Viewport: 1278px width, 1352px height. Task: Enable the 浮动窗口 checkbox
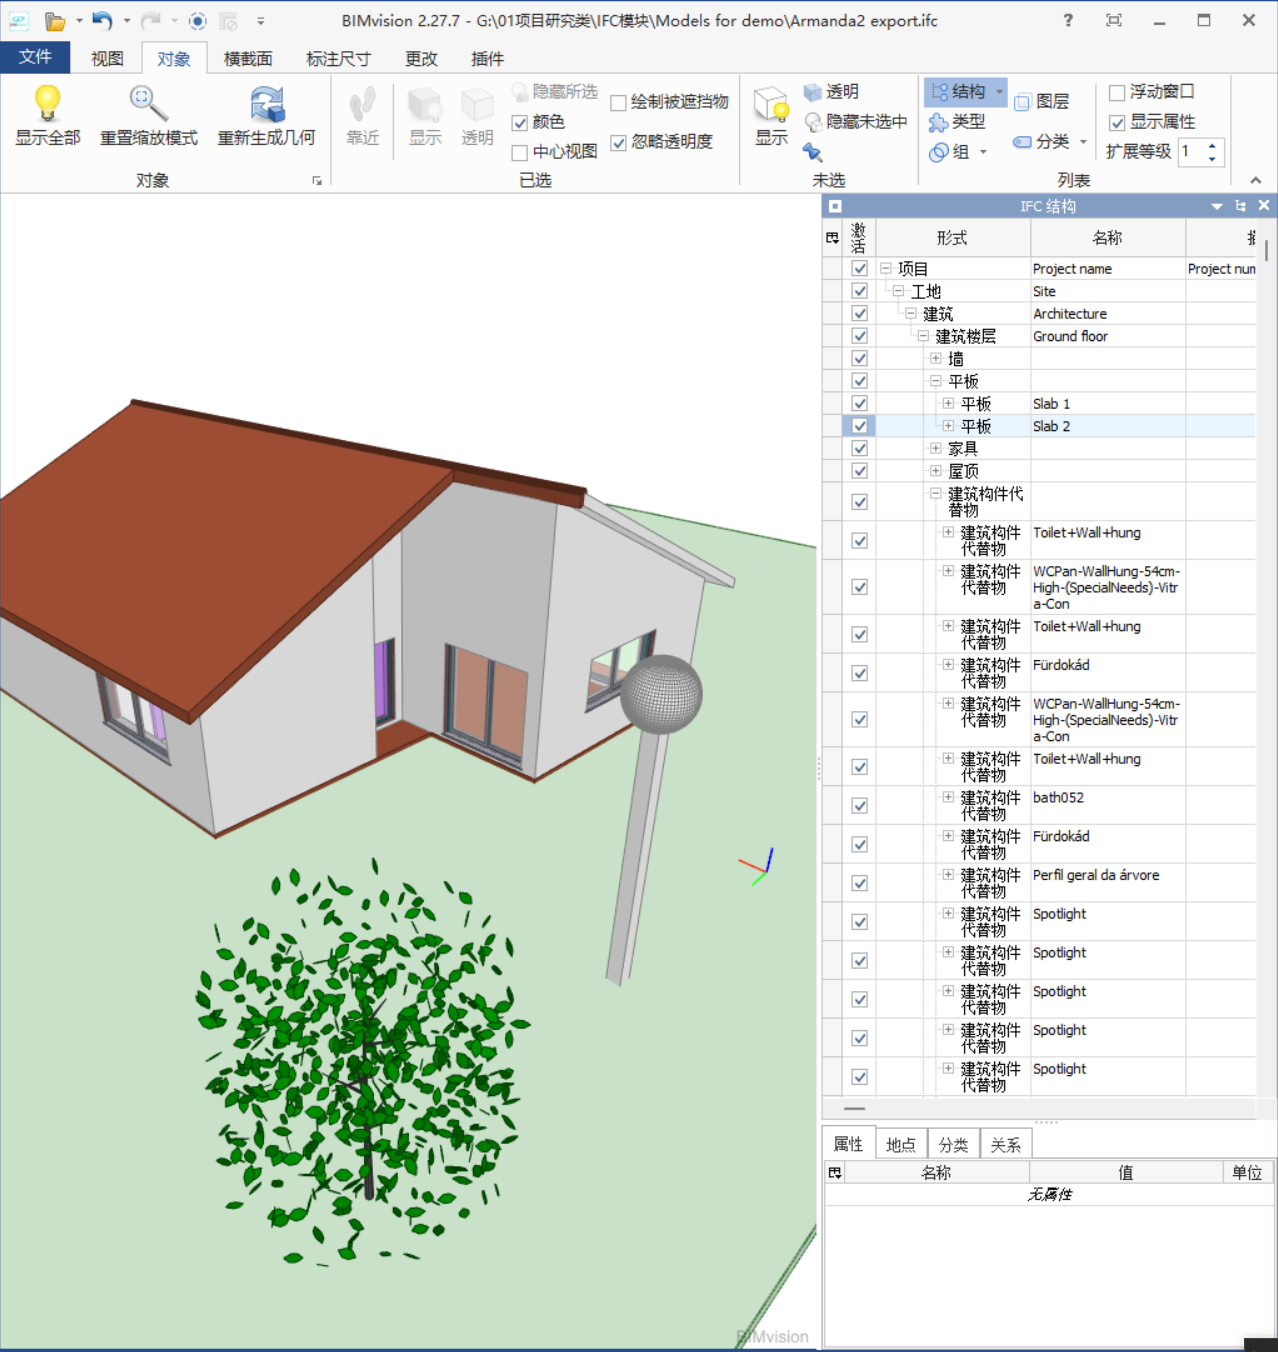(1117, 92)
